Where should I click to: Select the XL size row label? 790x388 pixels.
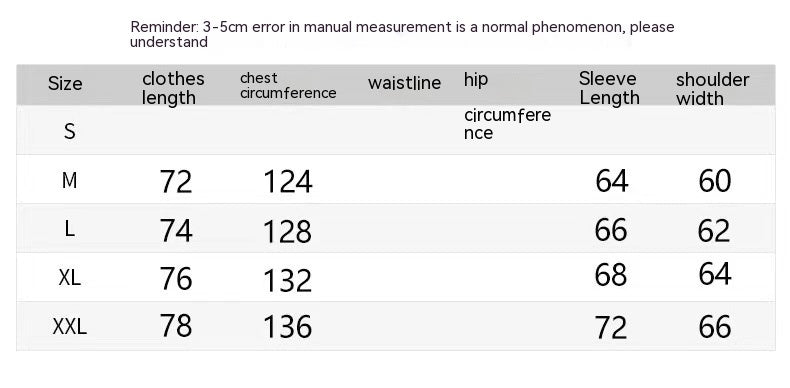point(70,277)
